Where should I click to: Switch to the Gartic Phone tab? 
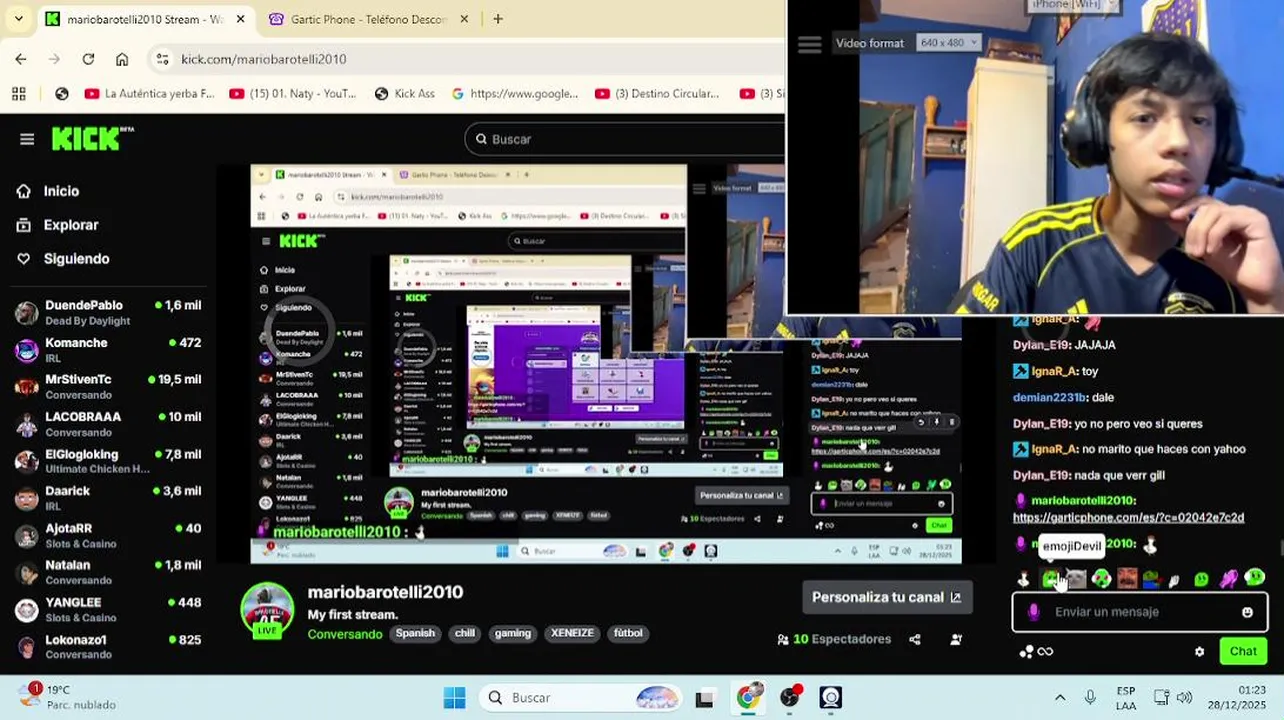tap(369, 19)
